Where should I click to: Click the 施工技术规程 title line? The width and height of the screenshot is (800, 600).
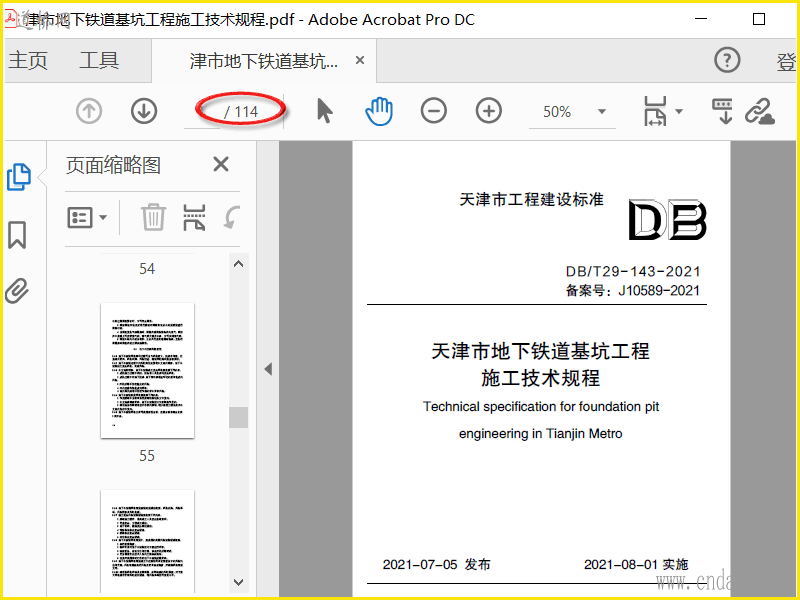tap(540, 378)
